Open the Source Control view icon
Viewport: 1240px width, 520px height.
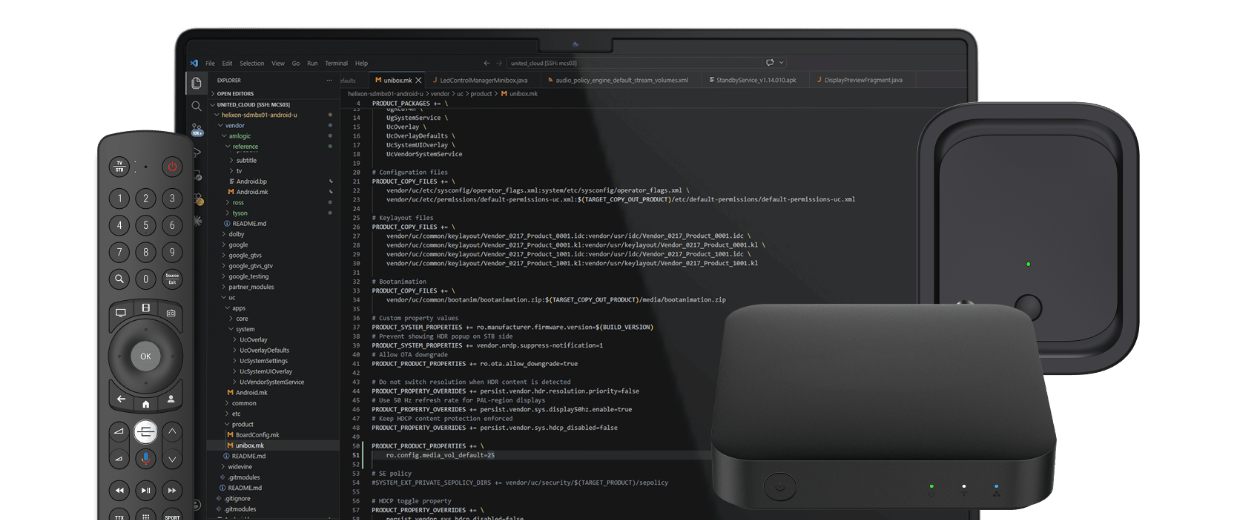(x=196, y=129)
